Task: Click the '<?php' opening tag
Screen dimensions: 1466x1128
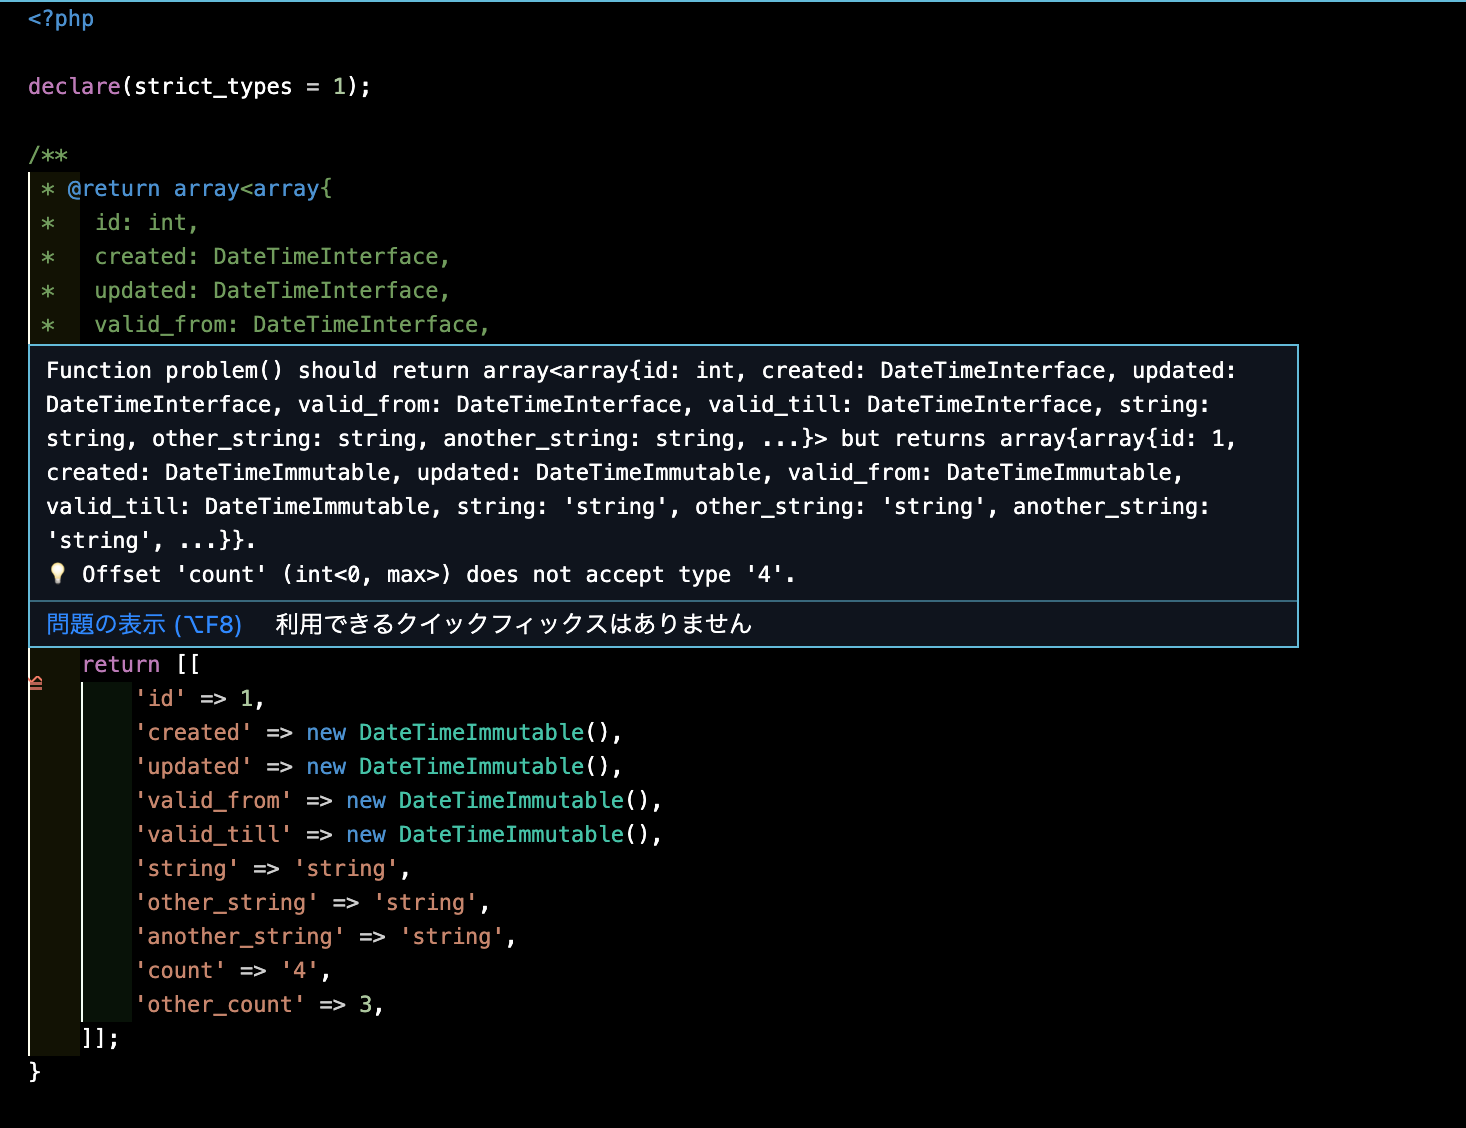Action: tap(61, 19)
